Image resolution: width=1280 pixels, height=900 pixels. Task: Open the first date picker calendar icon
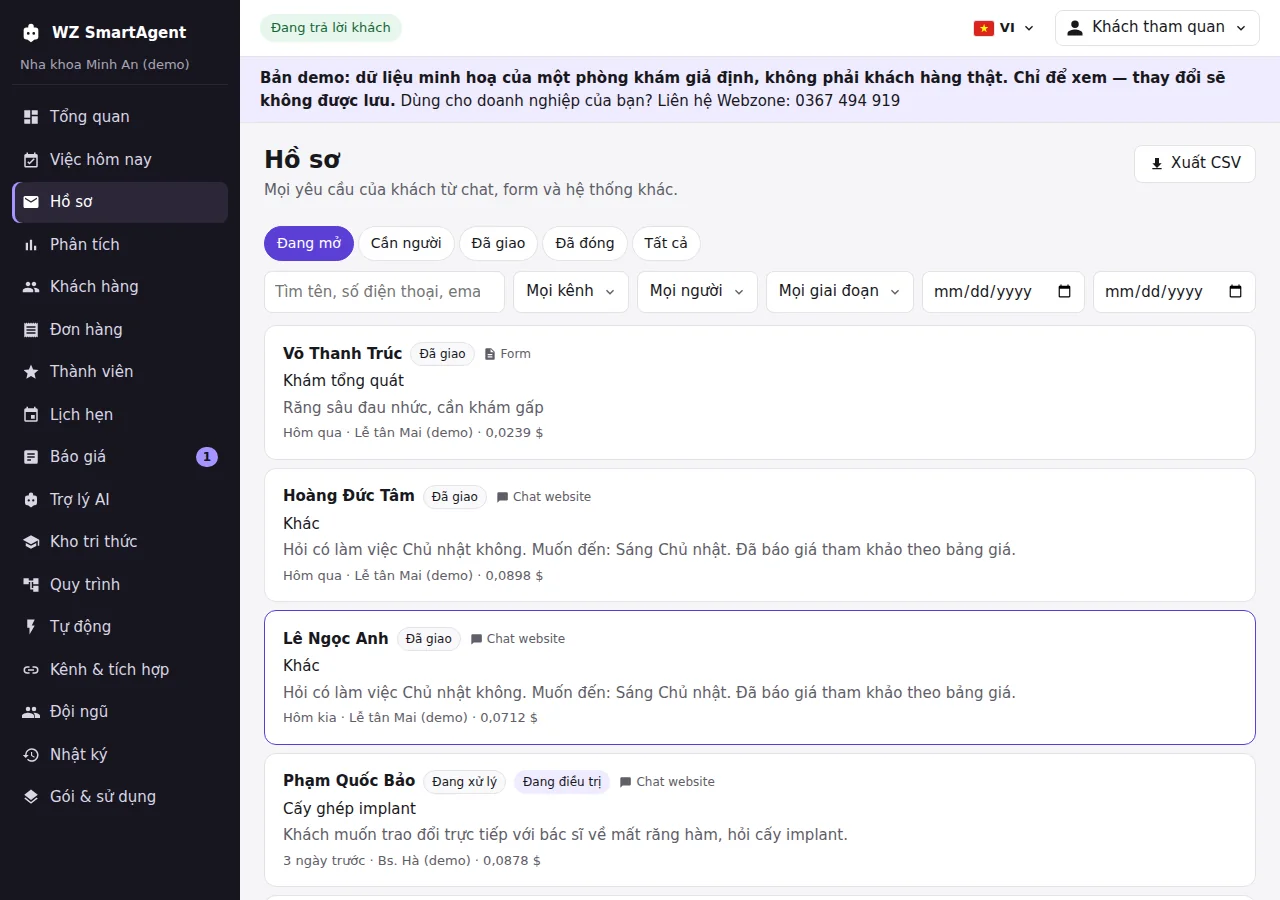tap(1064, 292)
